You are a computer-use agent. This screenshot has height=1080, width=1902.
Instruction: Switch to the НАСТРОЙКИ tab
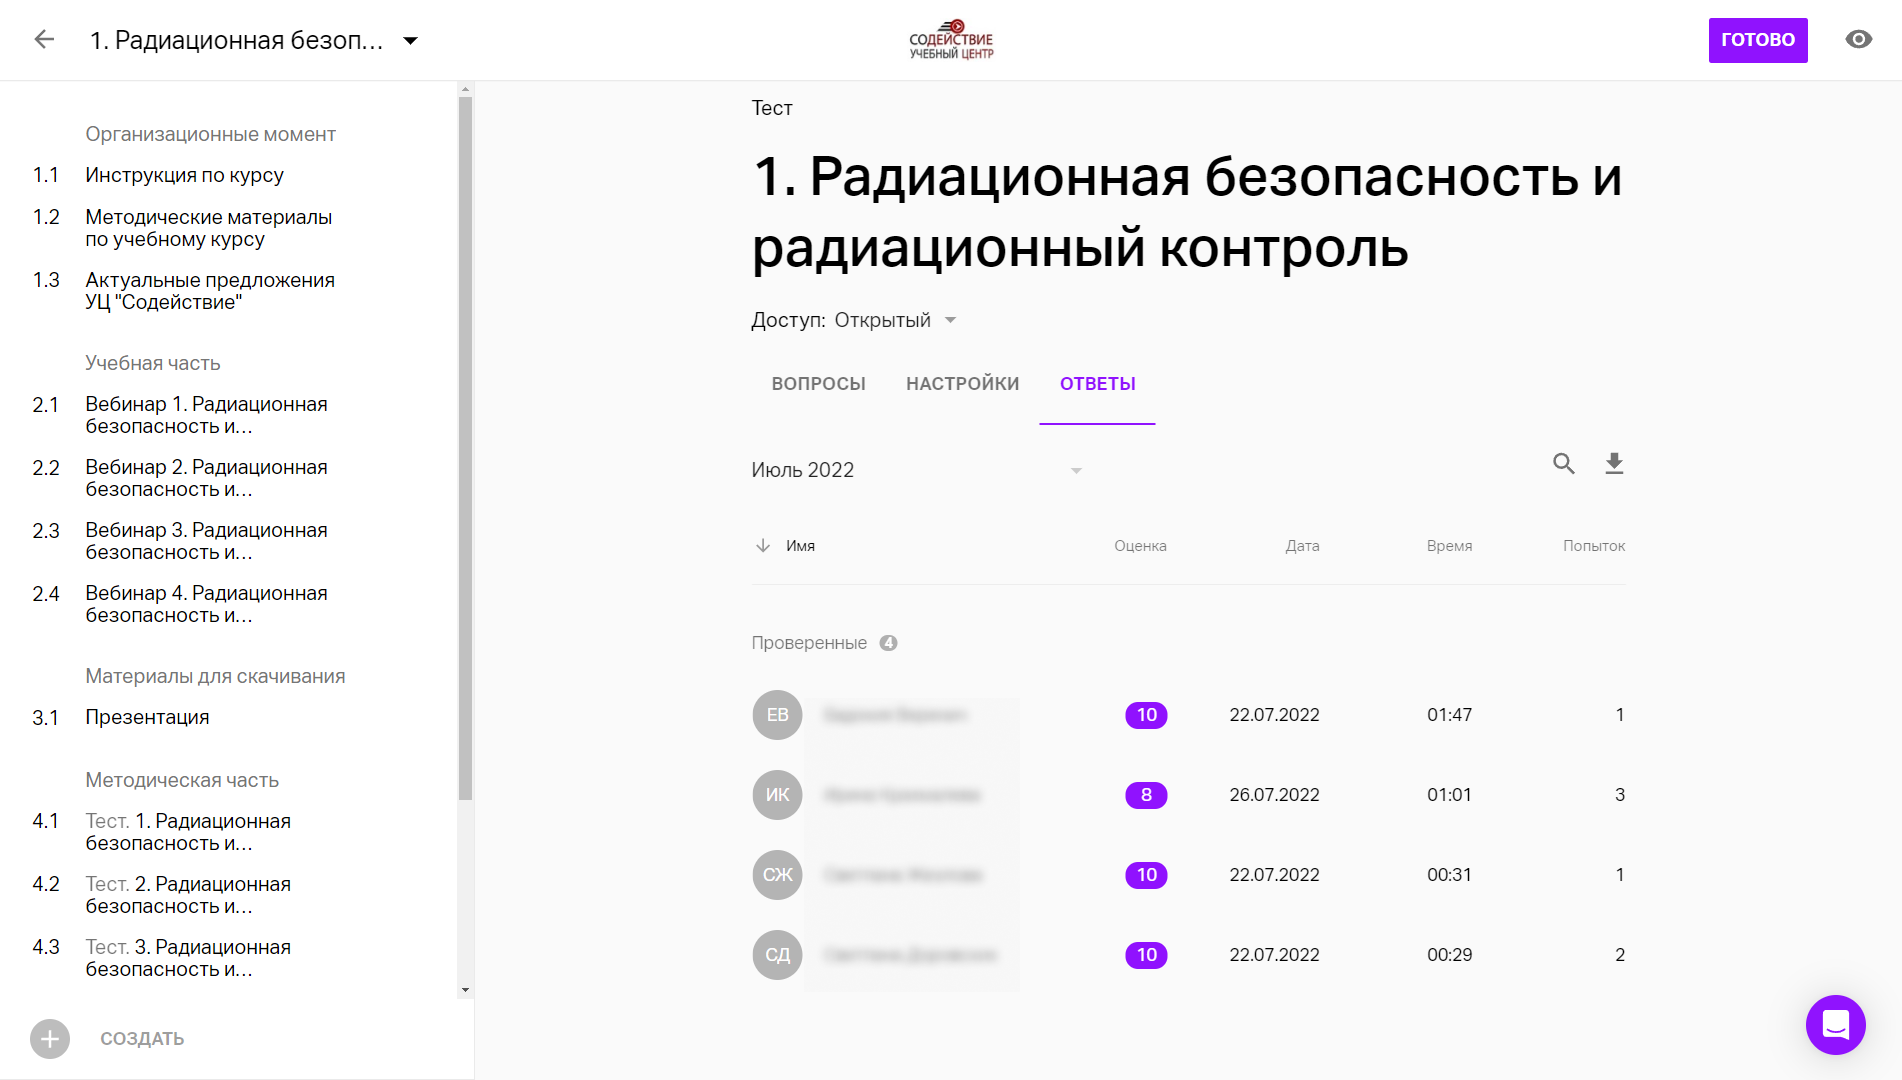[962, 384]
